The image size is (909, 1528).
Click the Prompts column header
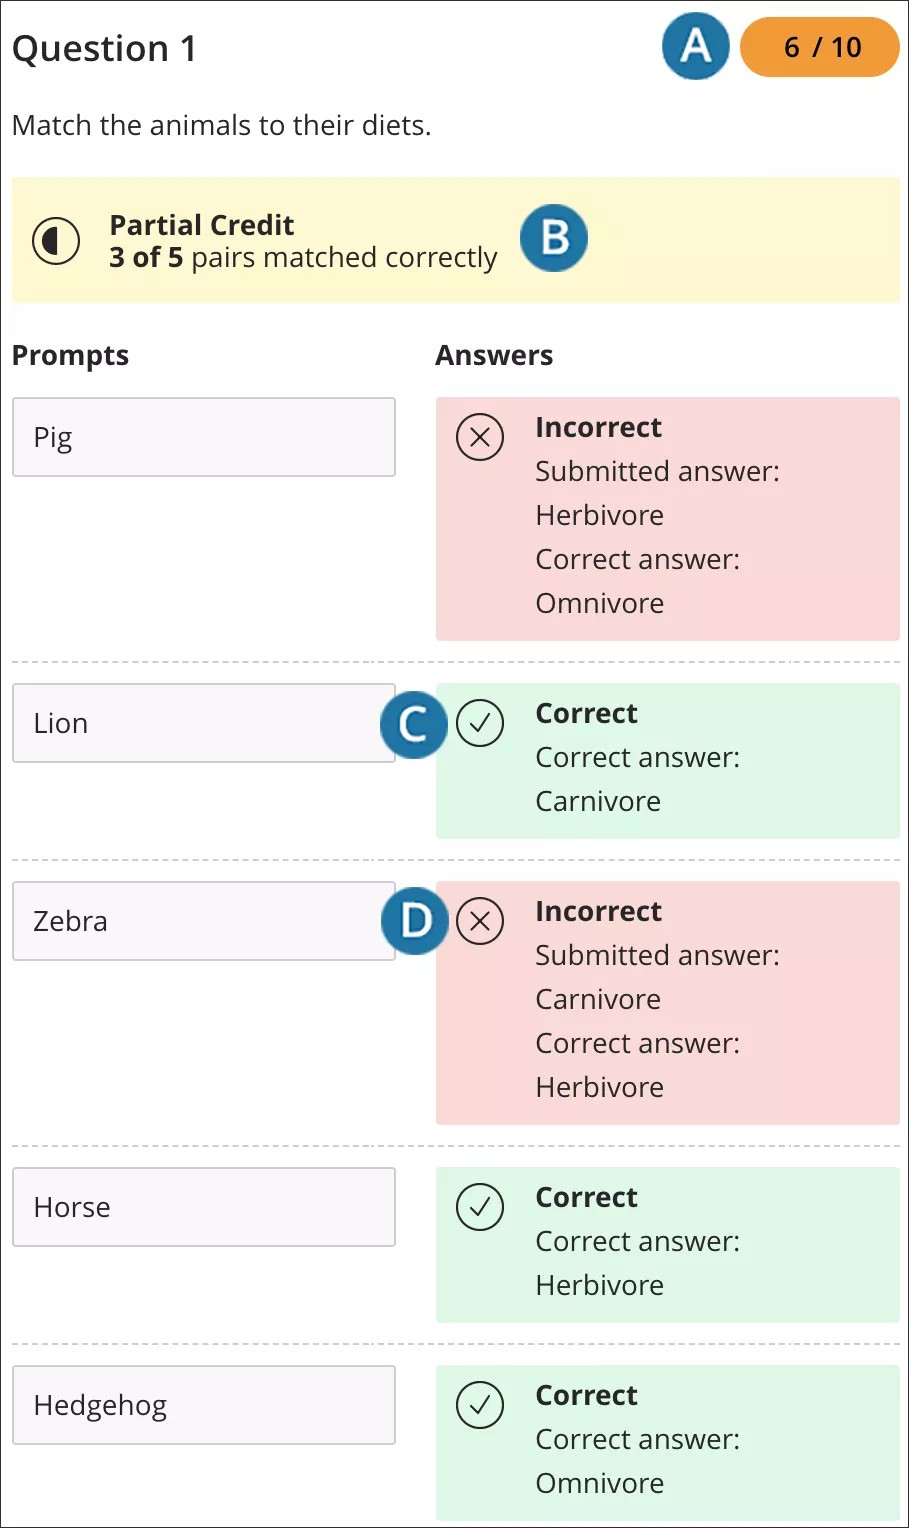pos(70,355)
